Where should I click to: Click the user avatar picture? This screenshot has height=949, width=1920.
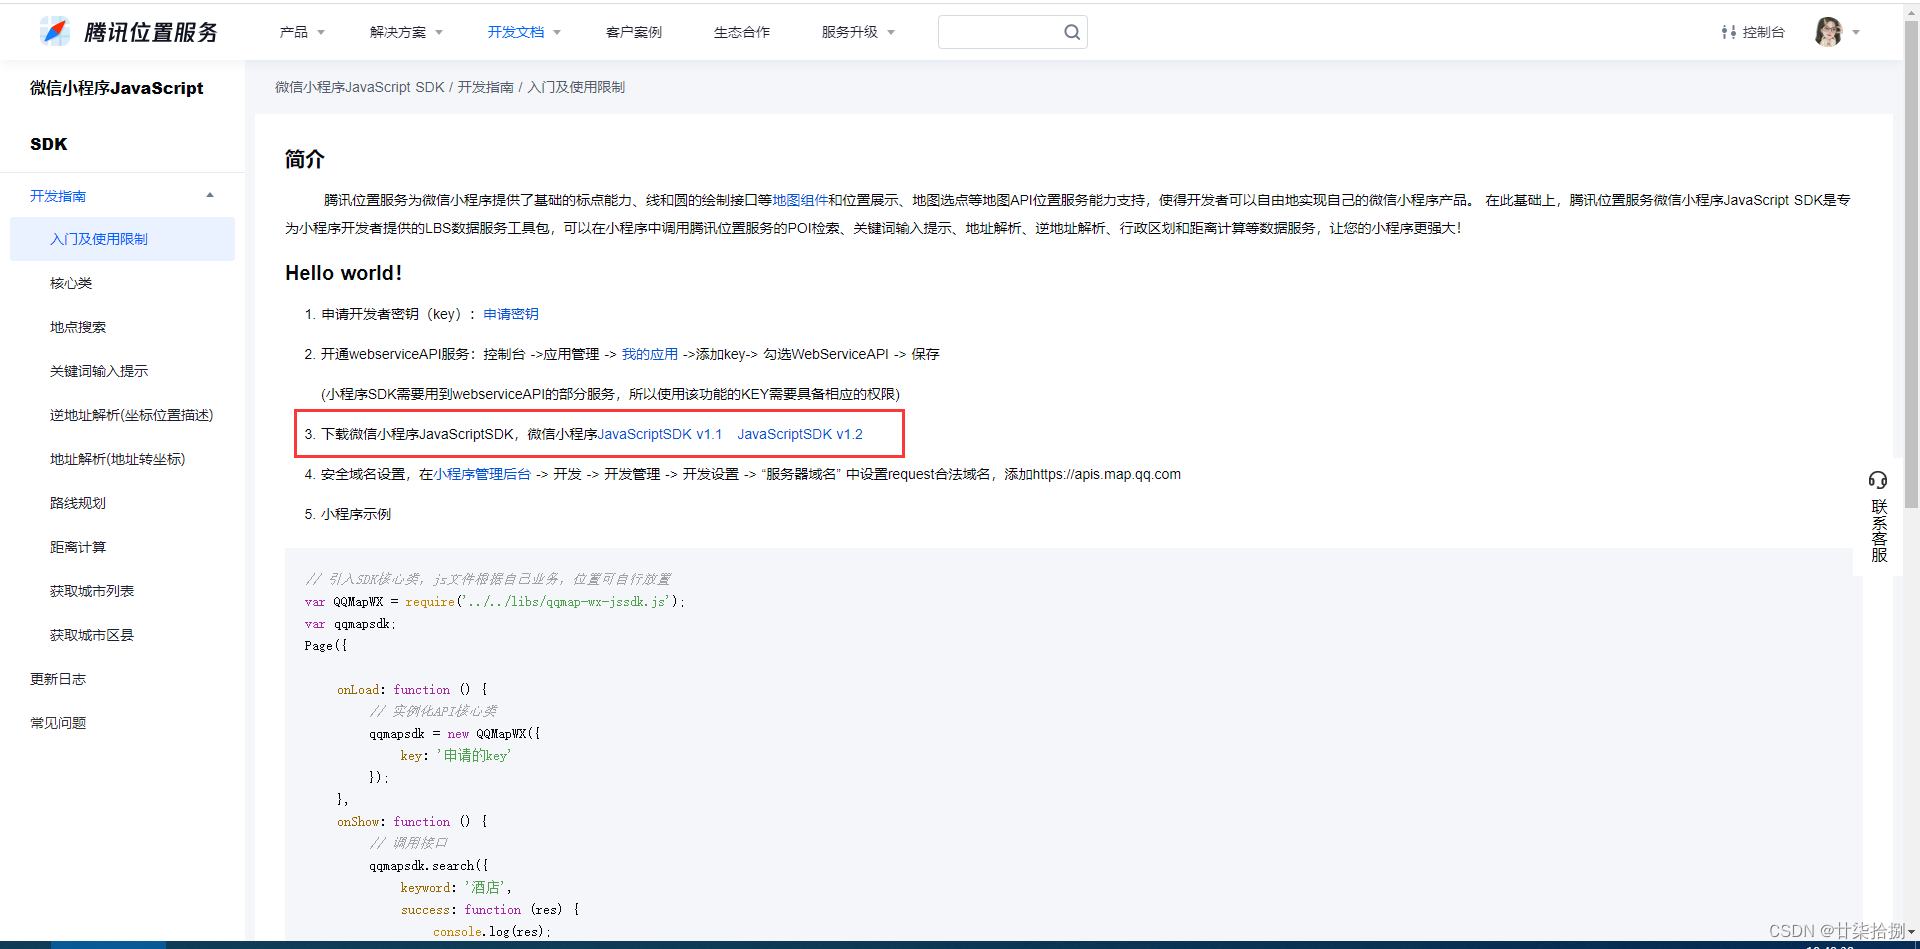pyautogui.click(x=1828, y=32)
